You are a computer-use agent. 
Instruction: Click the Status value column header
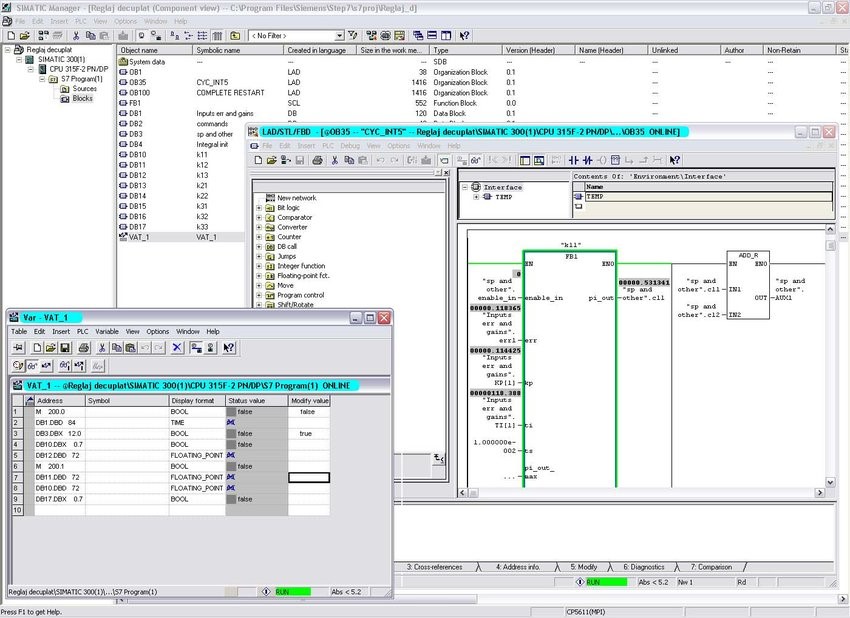(x=256, y=401)
